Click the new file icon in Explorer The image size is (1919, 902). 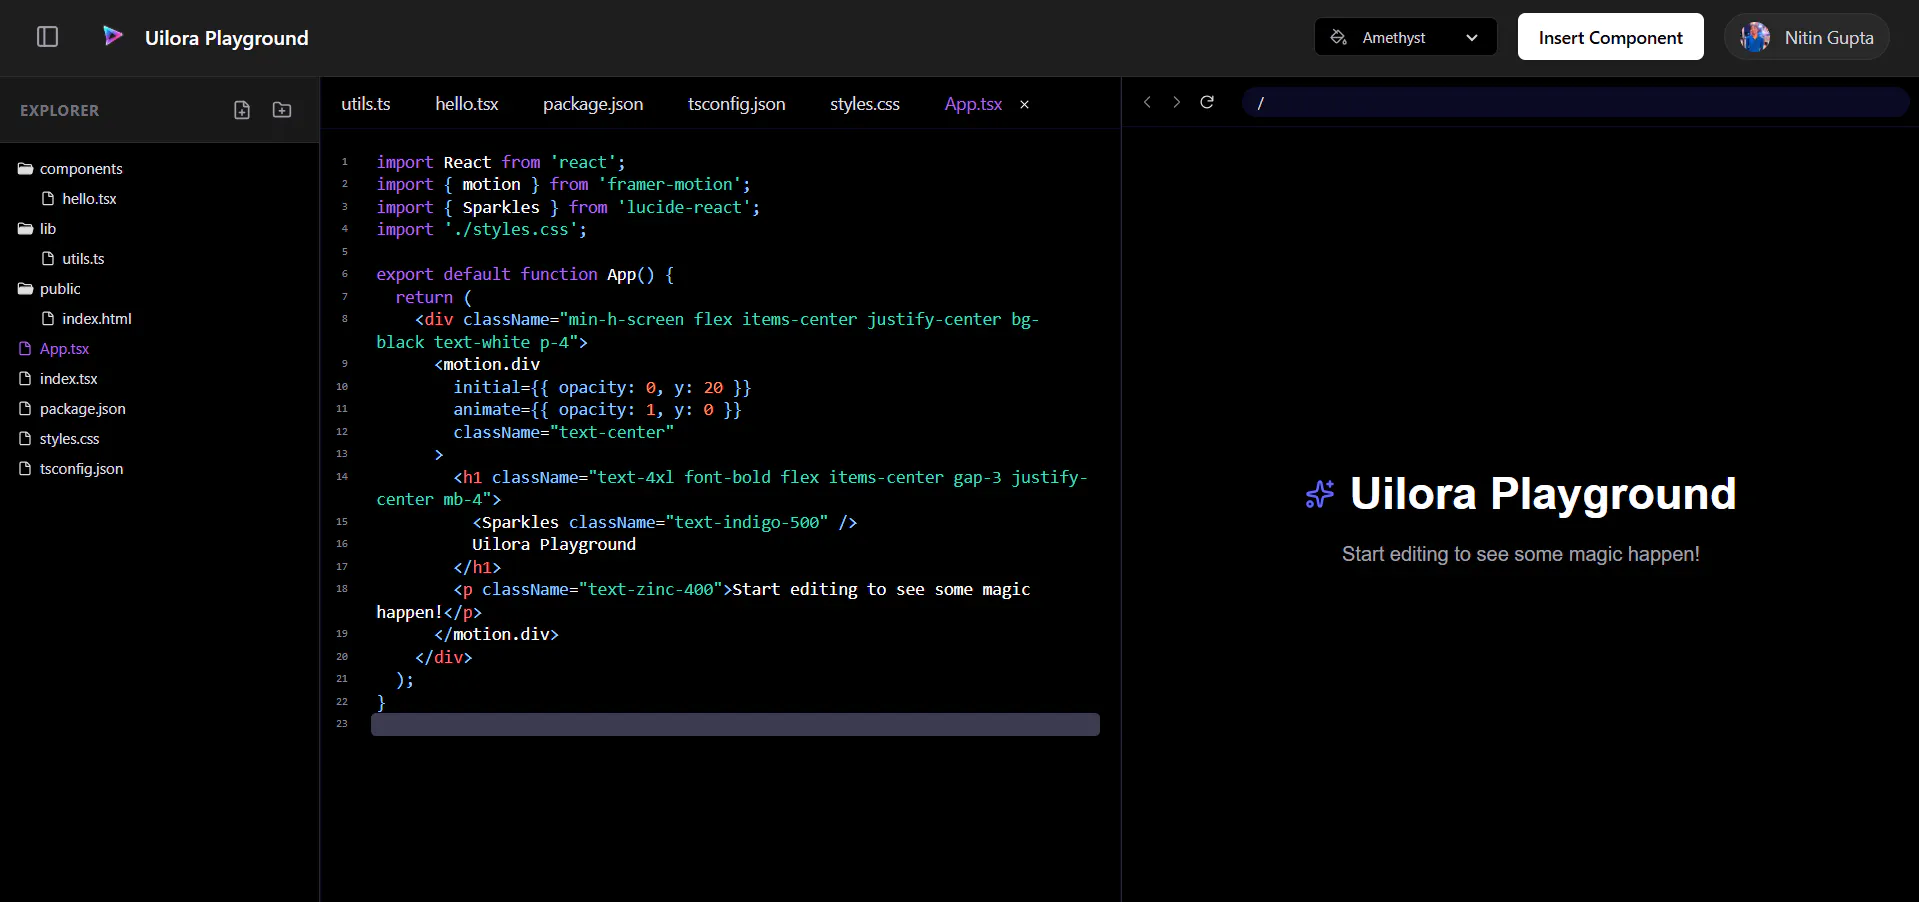(x=242, y=110)
